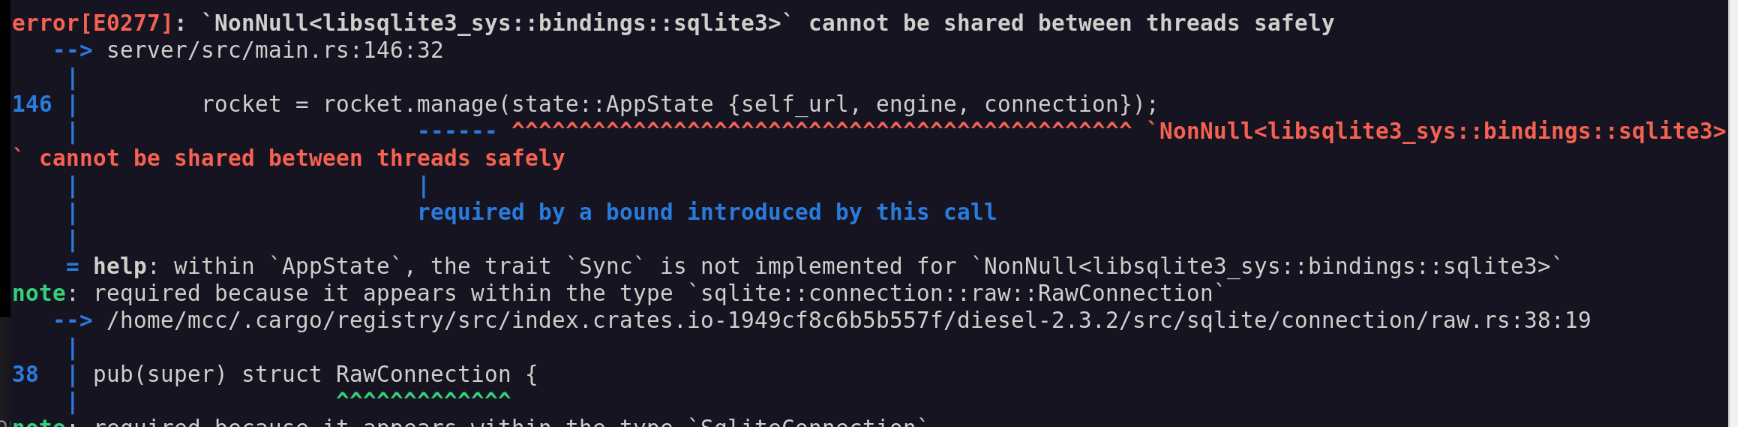Open the diesel raw.rs:38:19 registry path

tap(848, 320)
